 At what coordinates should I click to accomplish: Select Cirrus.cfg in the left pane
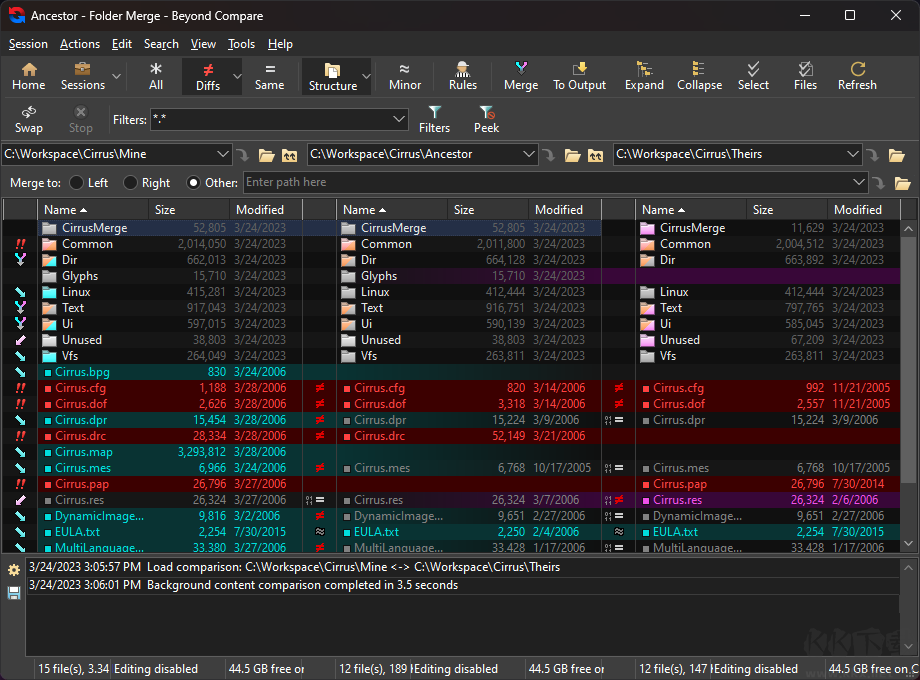80,388
